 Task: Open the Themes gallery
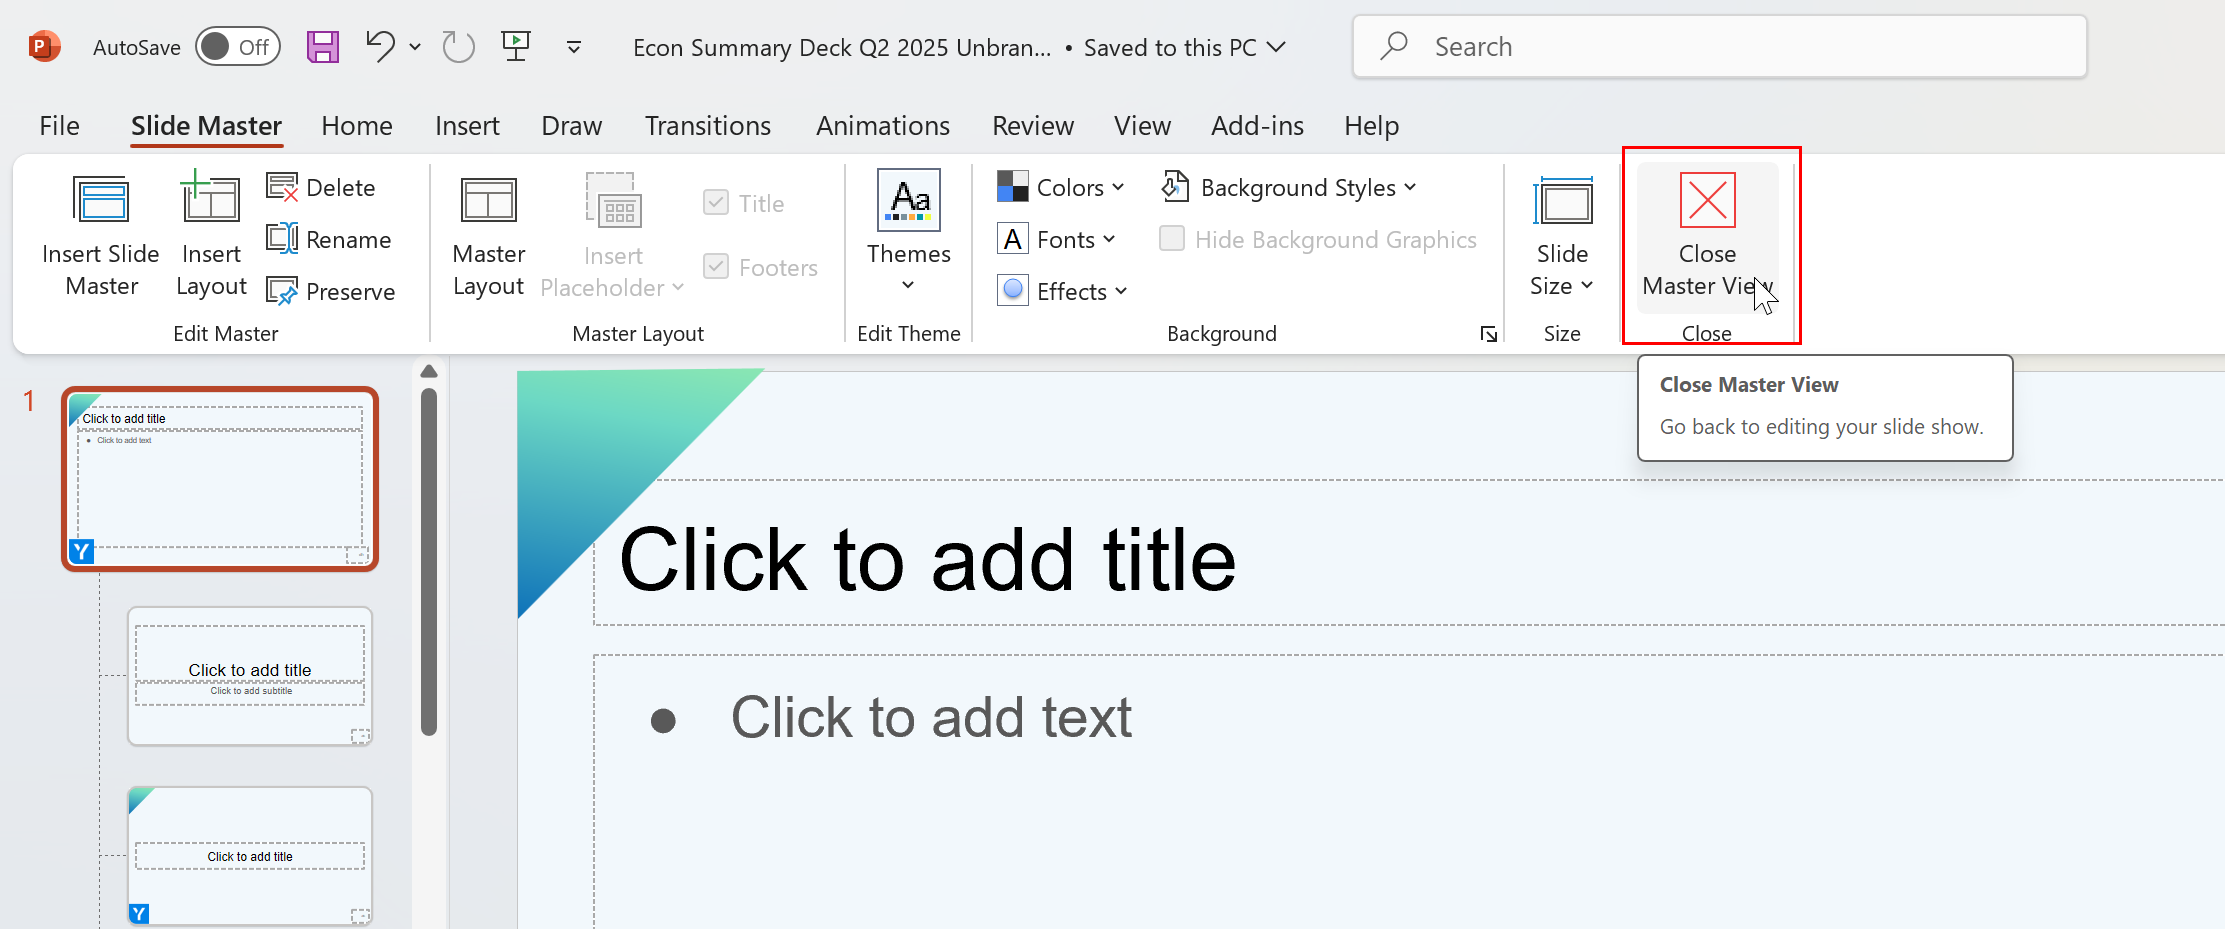(x=908, y=232)
